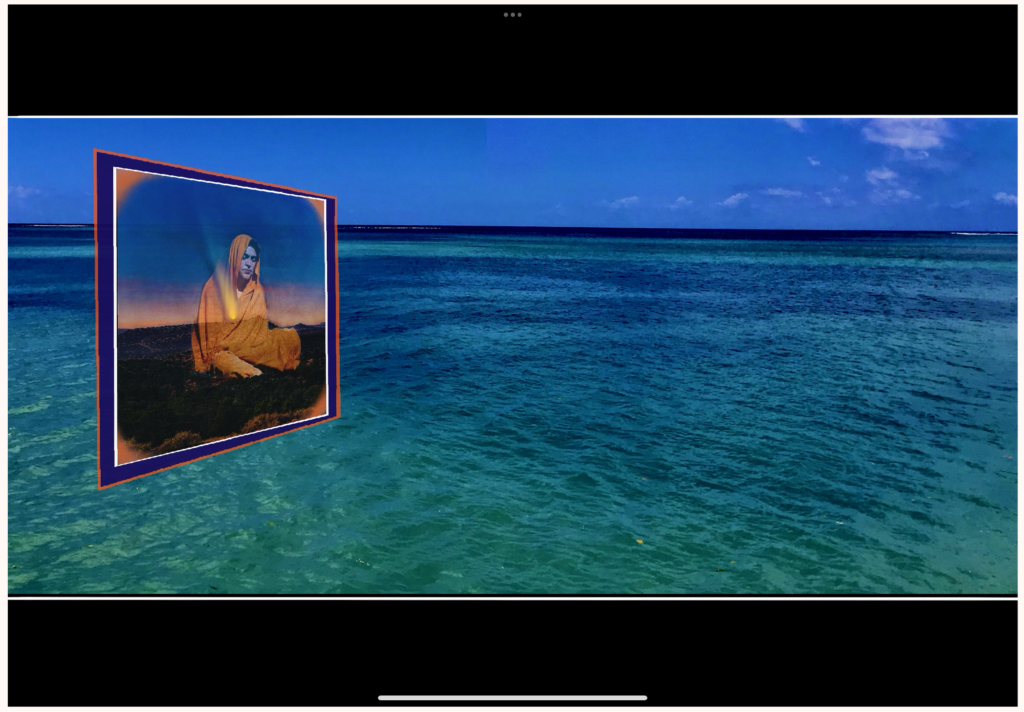Click the dark blue horizon line
The width and height of the screenshot is (1024, 712).
[x=650, y=231]
